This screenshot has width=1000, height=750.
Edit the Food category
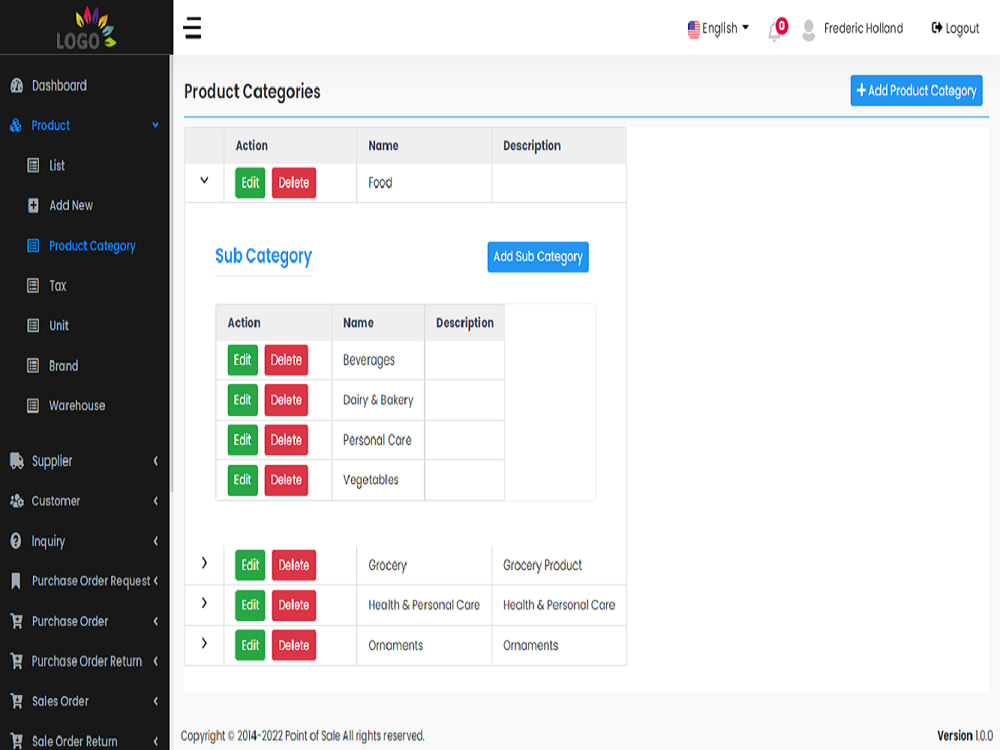pyautogui.click(x=250, y=183)
